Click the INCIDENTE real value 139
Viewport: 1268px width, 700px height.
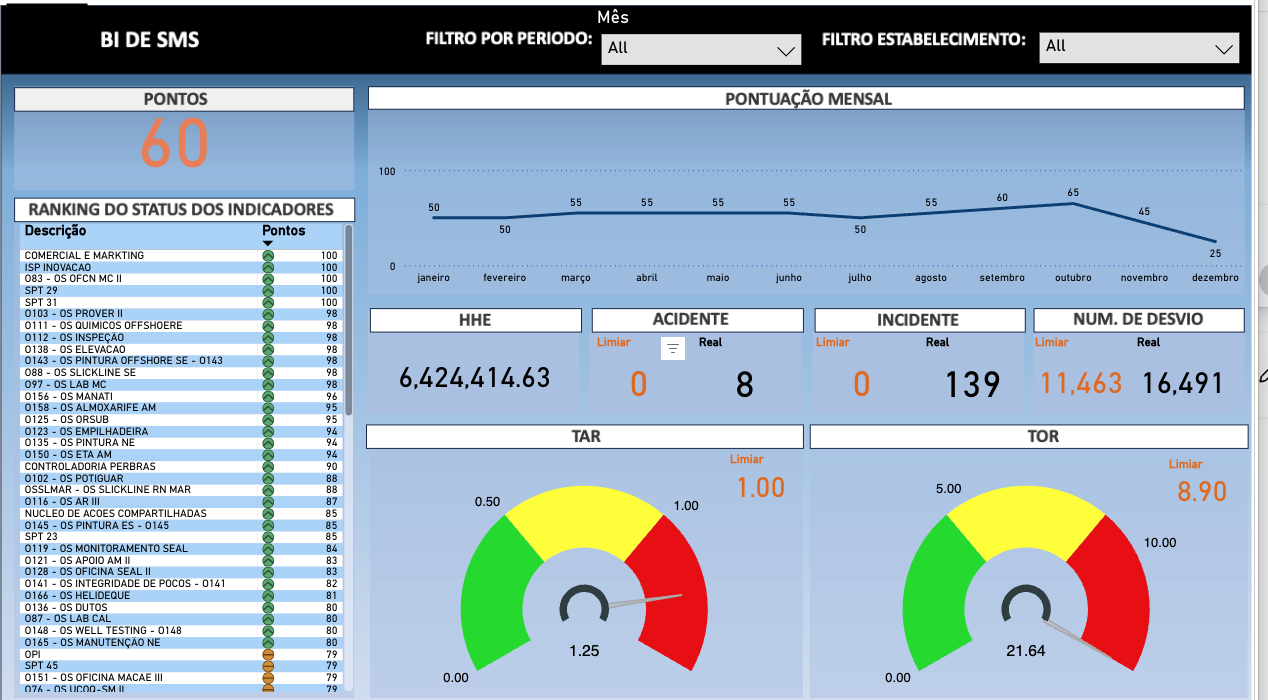coord(973,384)
